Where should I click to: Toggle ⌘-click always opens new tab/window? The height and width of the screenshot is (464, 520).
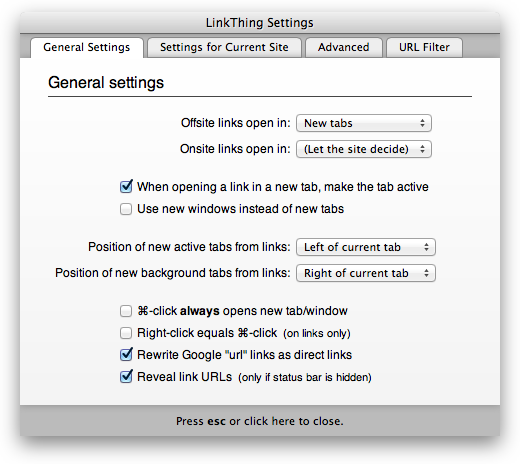click(x=126, y=311)
